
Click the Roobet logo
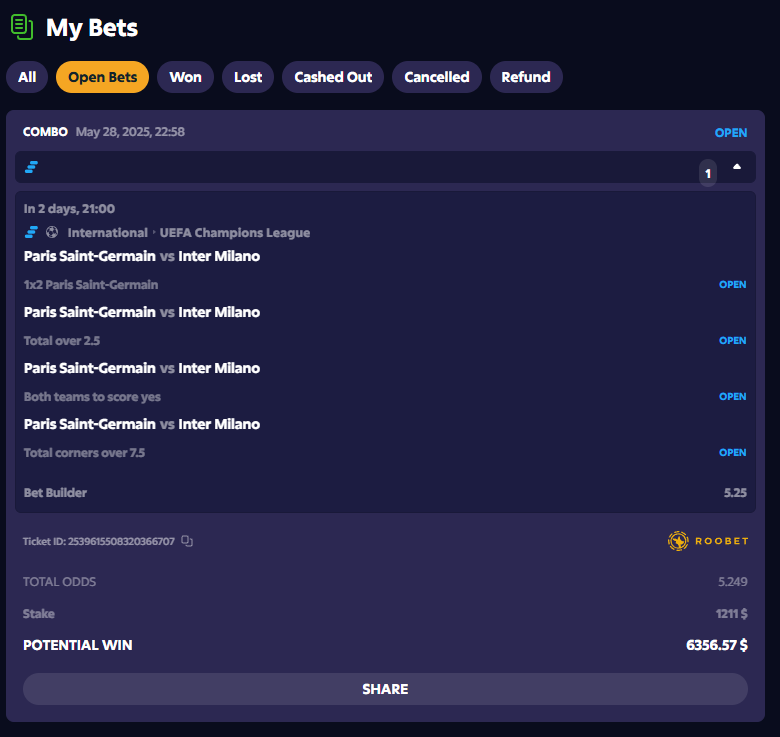coord(708,541)
